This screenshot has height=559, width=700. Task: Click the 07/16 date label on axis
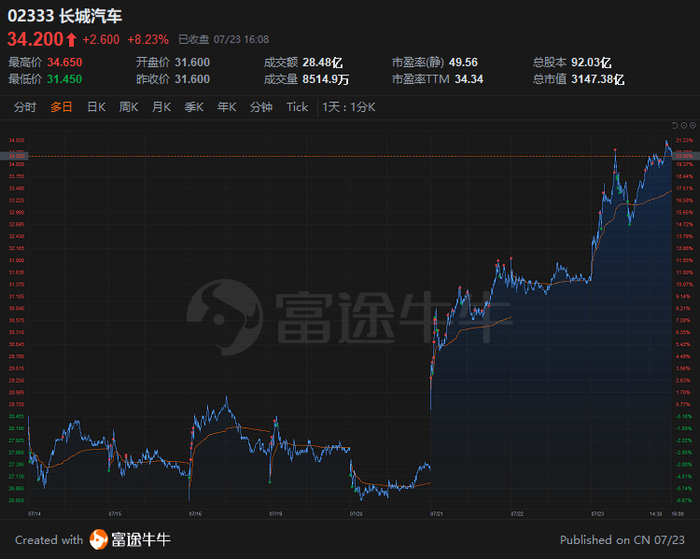coord(195,514)
